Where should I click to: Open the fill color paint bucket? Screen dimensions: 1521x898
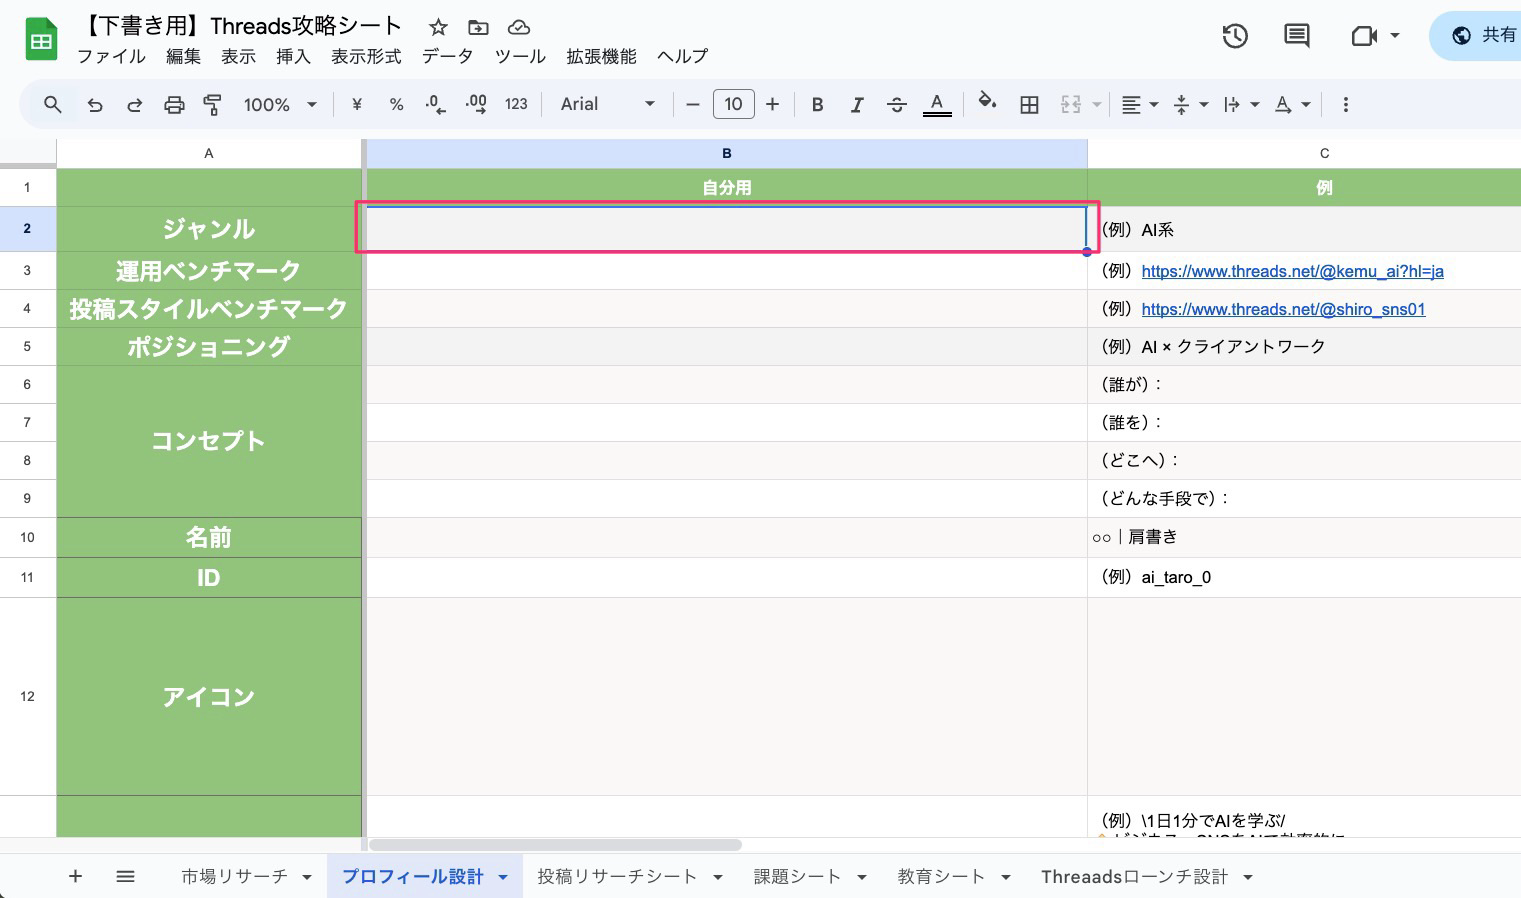[x=987, y=102]
